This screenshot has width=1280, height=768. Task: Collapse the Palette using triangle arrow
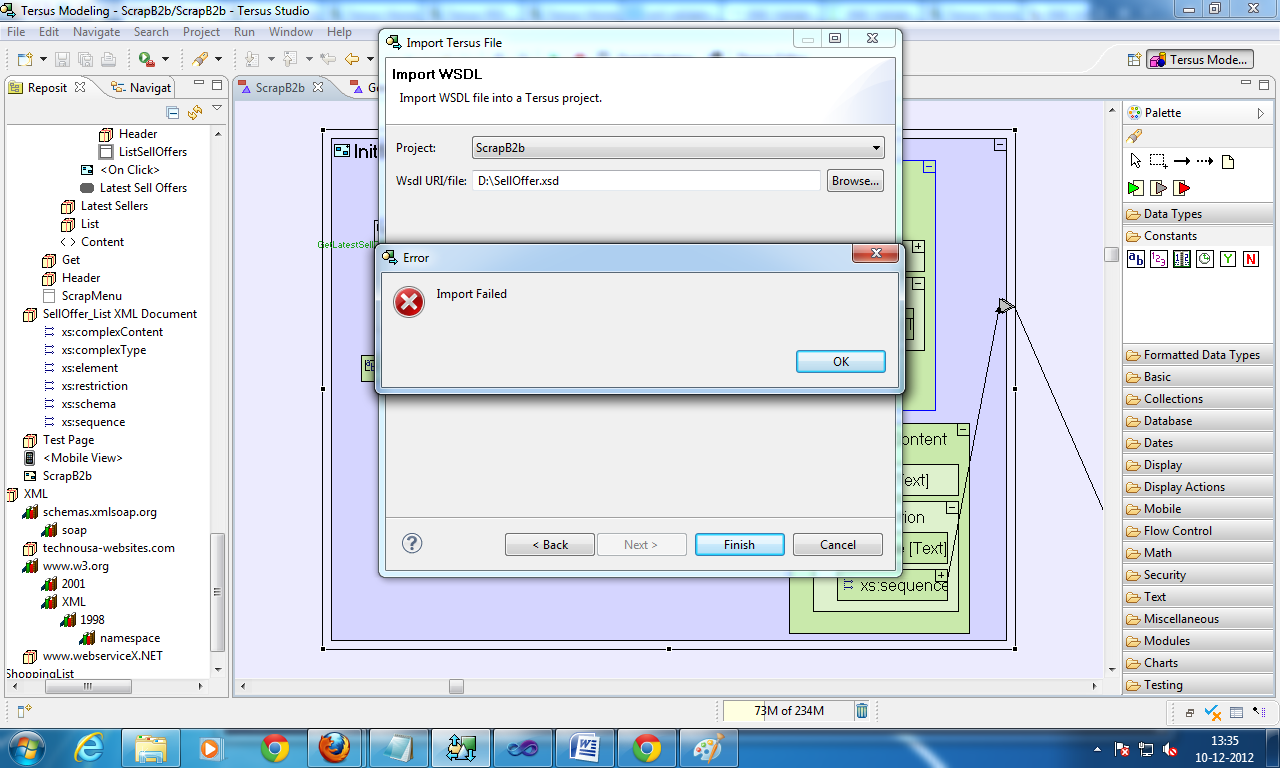point(1260,113)
